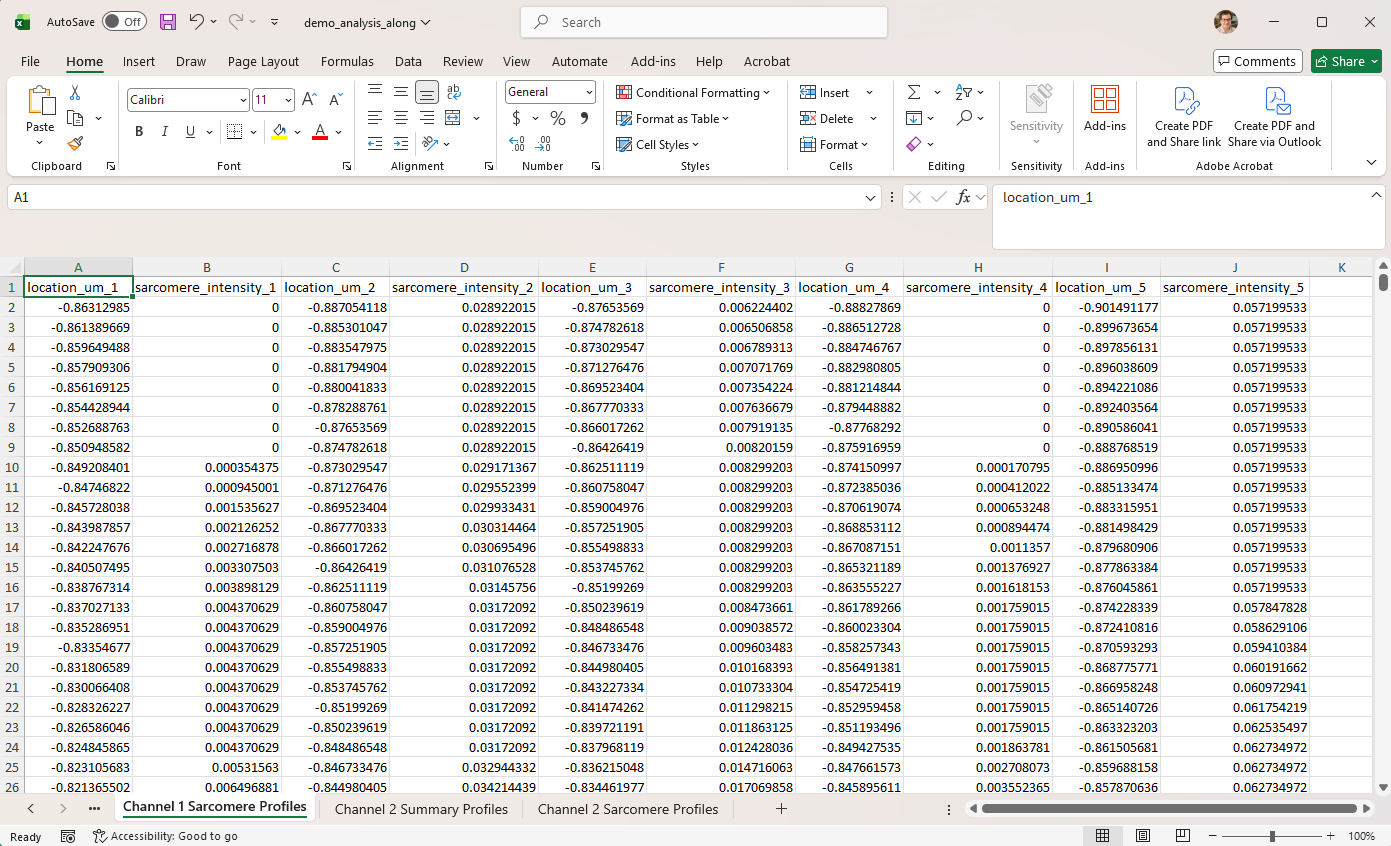Select column D header
Viewport: 1391px width, 846px height.
pos(464,267)
